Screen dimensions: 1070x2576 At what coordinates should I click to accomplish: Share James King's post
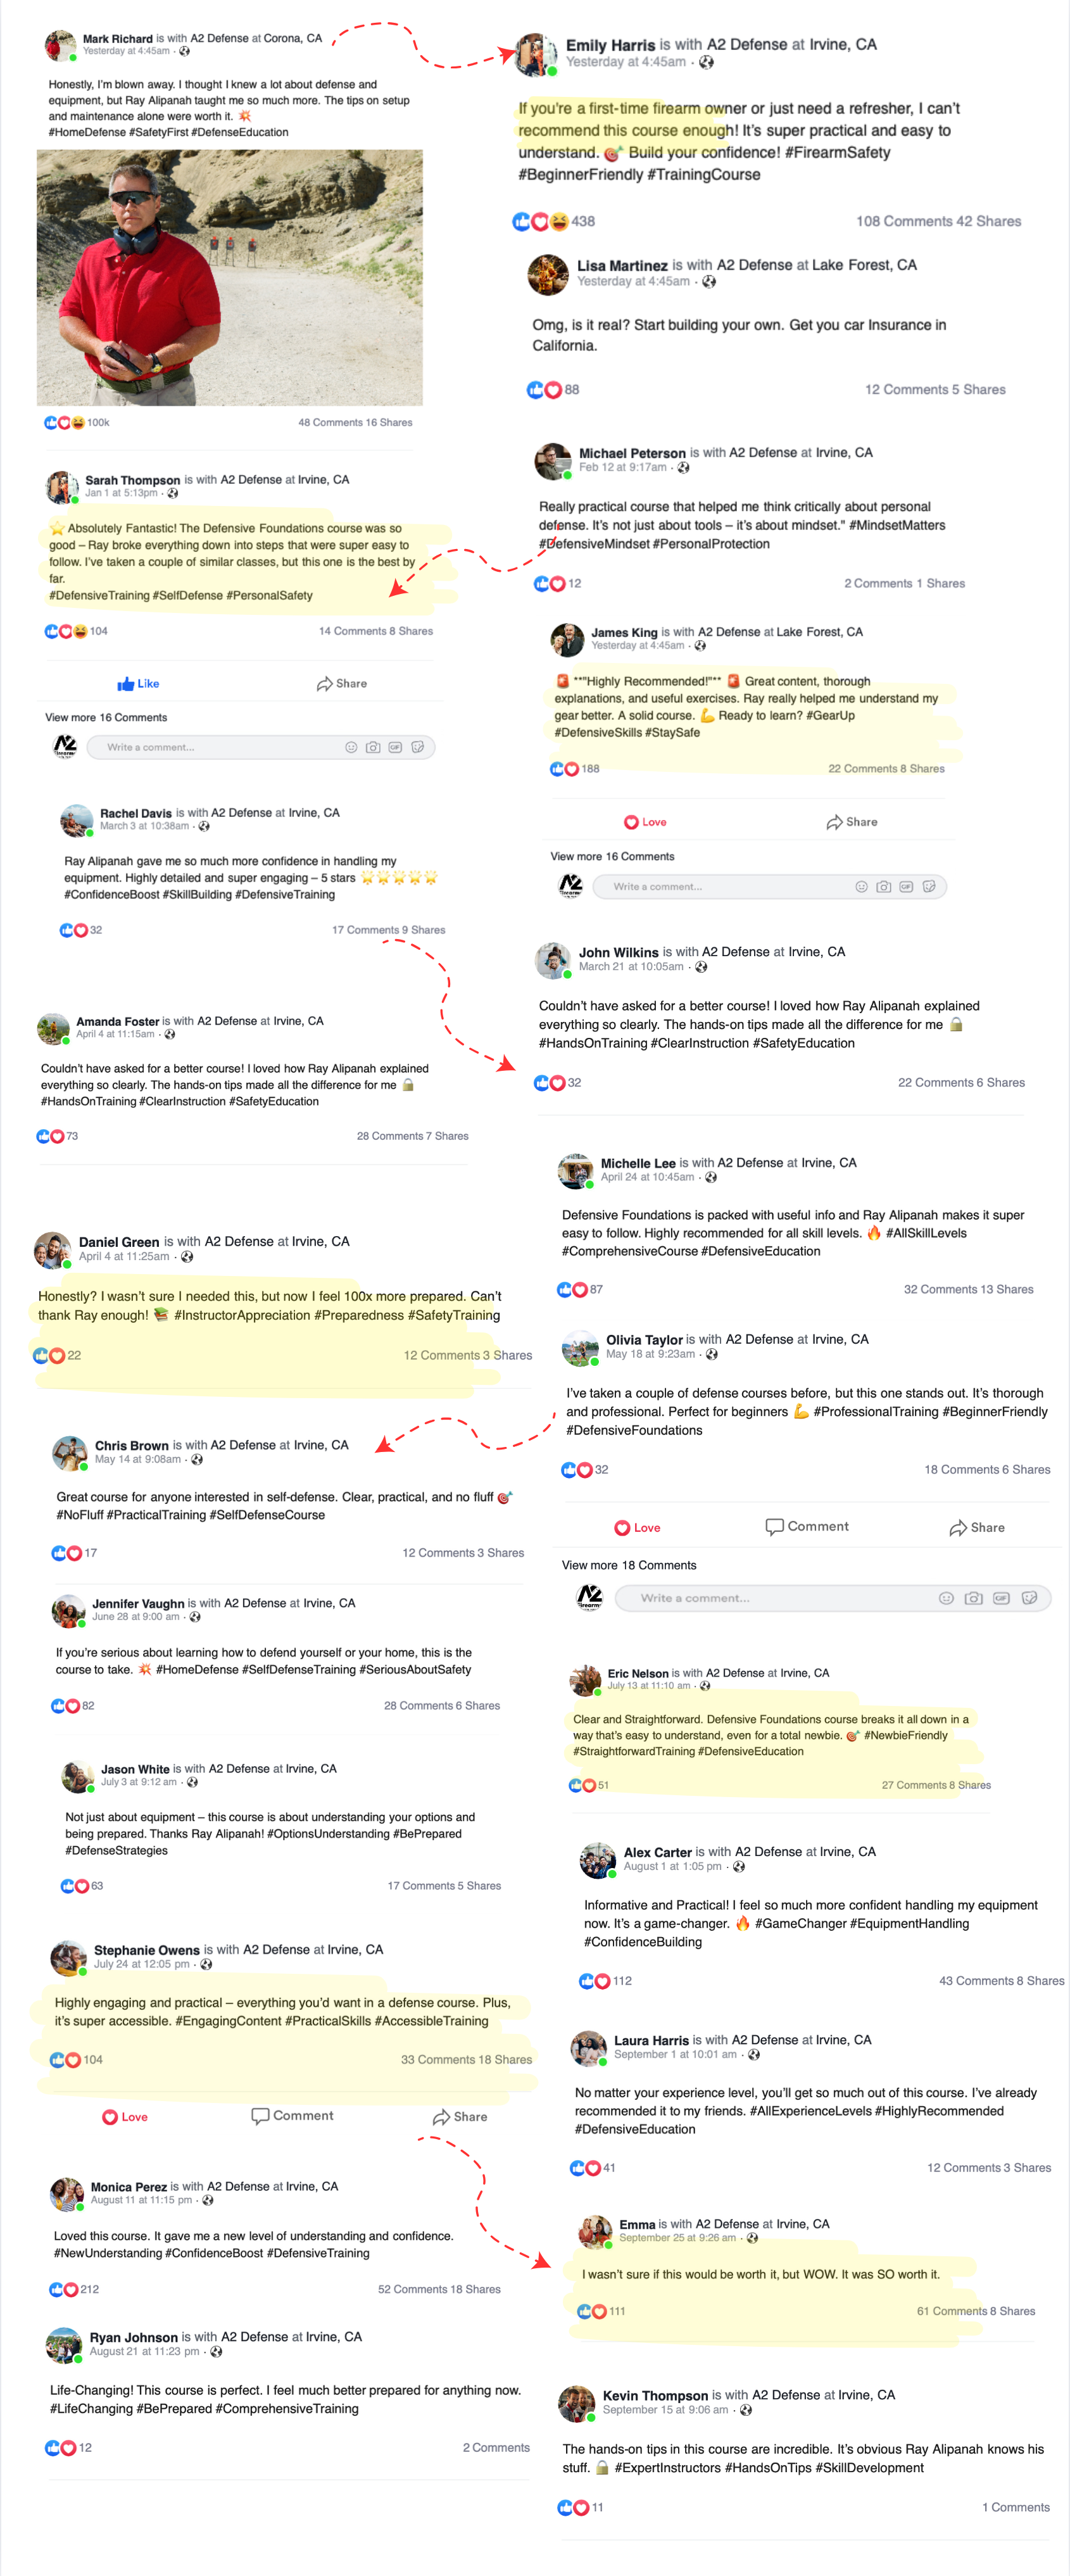click(x=852, y=822)
